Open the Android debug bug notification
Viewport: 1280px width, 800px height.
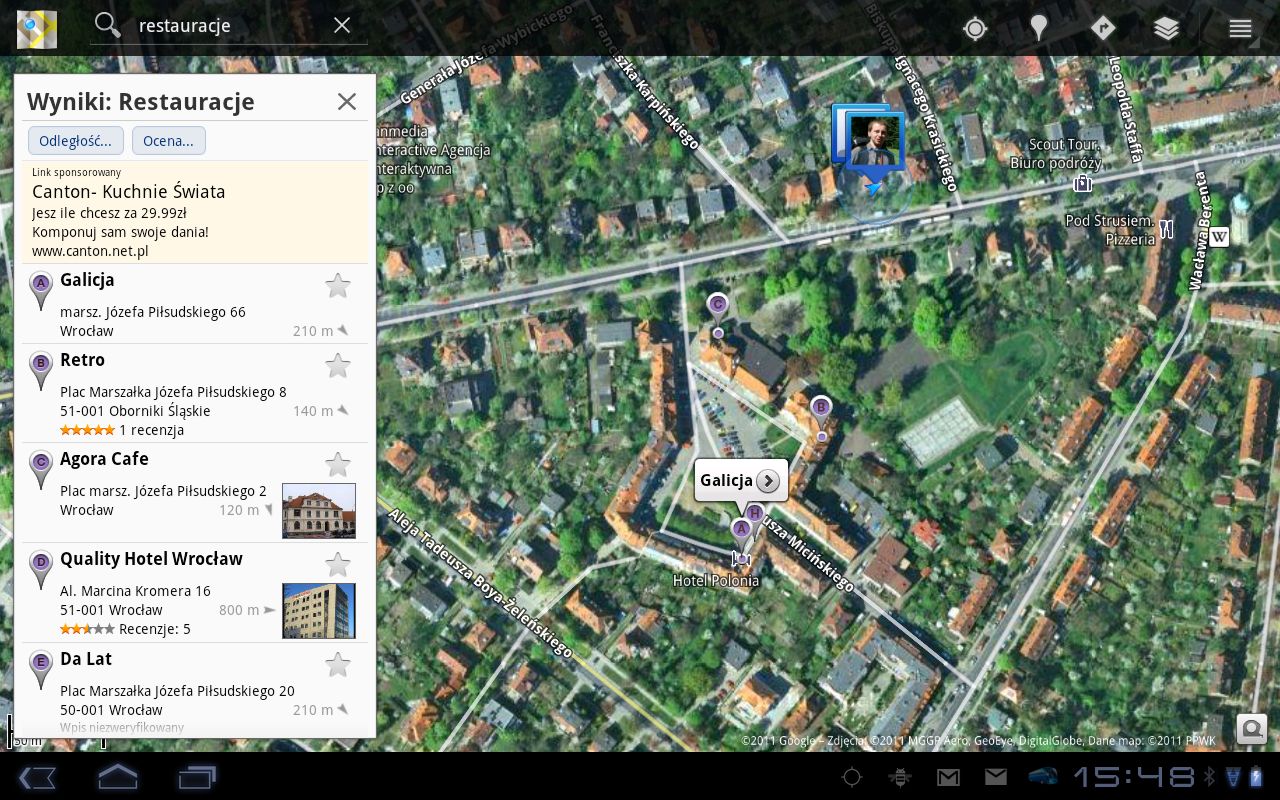[x=899, y=777]
